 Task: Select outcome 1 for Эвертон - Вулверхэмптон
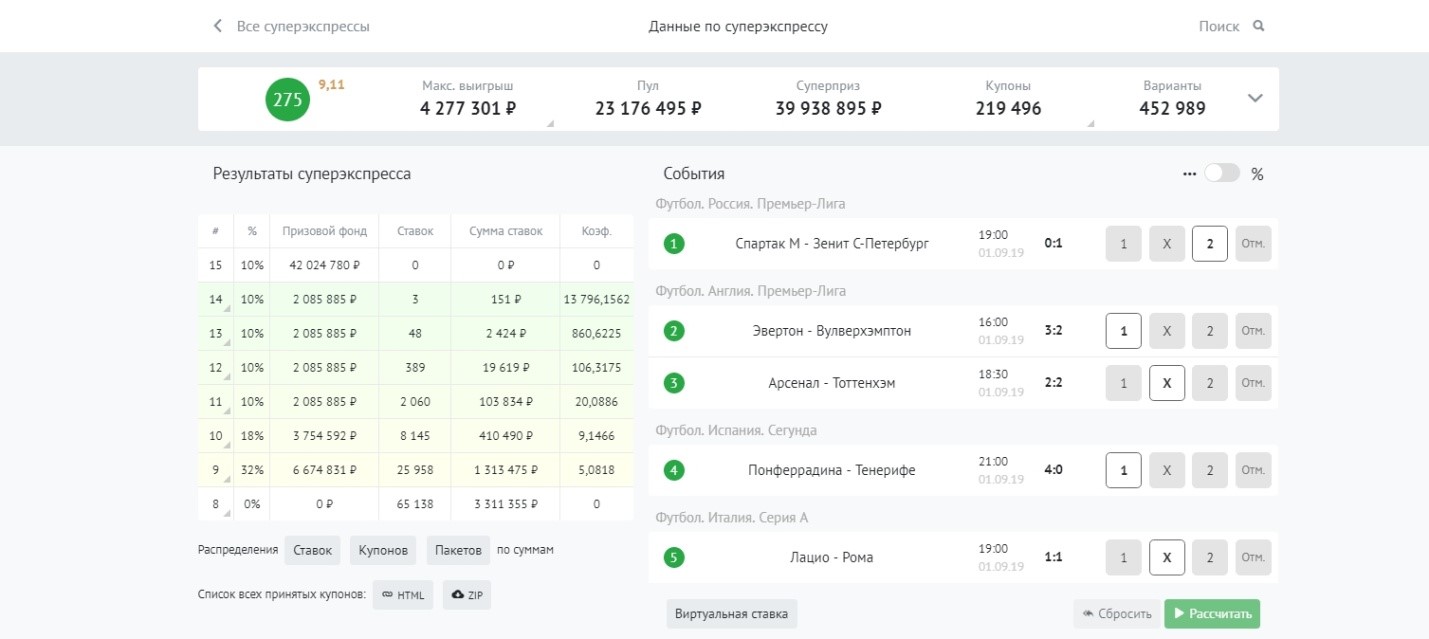pos(1123,330)
